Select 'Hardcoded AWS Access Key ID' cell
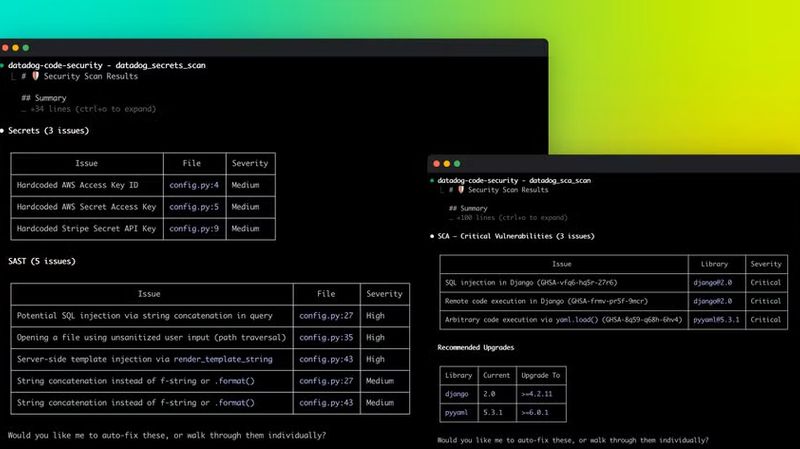This screenshot has height=449, width=800. coord(87,185)
